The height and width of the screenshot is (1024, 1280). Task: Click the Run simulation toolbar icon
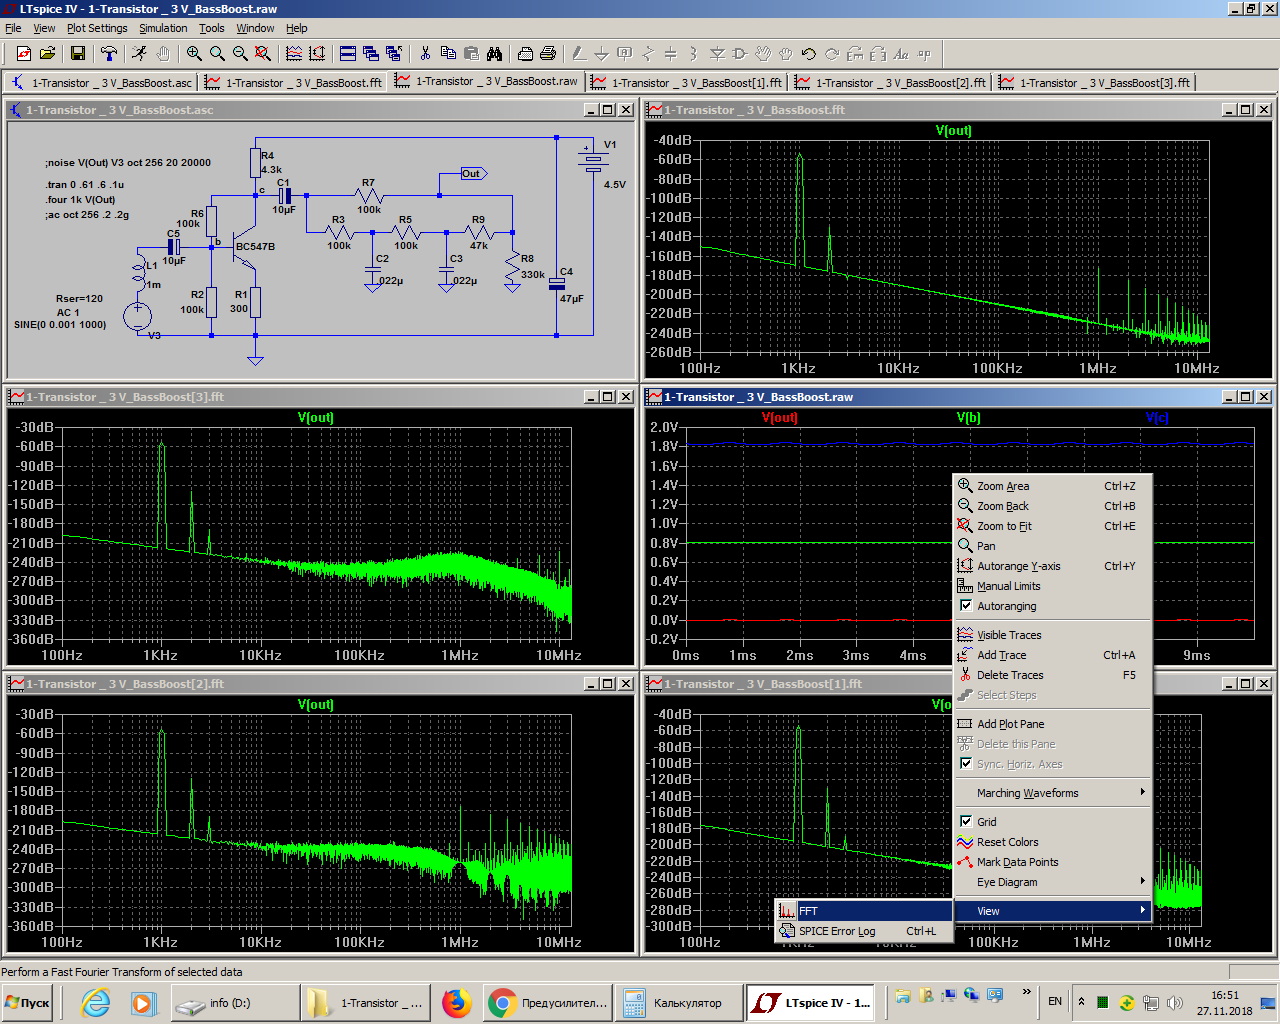[x=139, y=54]
